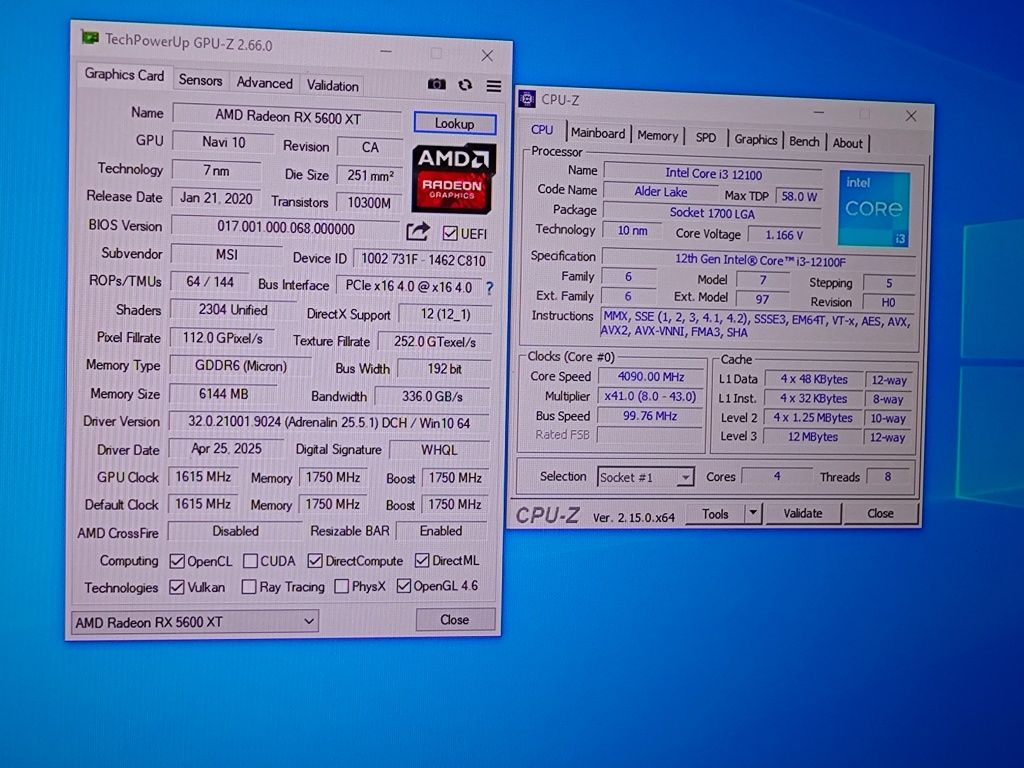Open the Graphics tab in CPU-Z

click(x=756, y=139)
